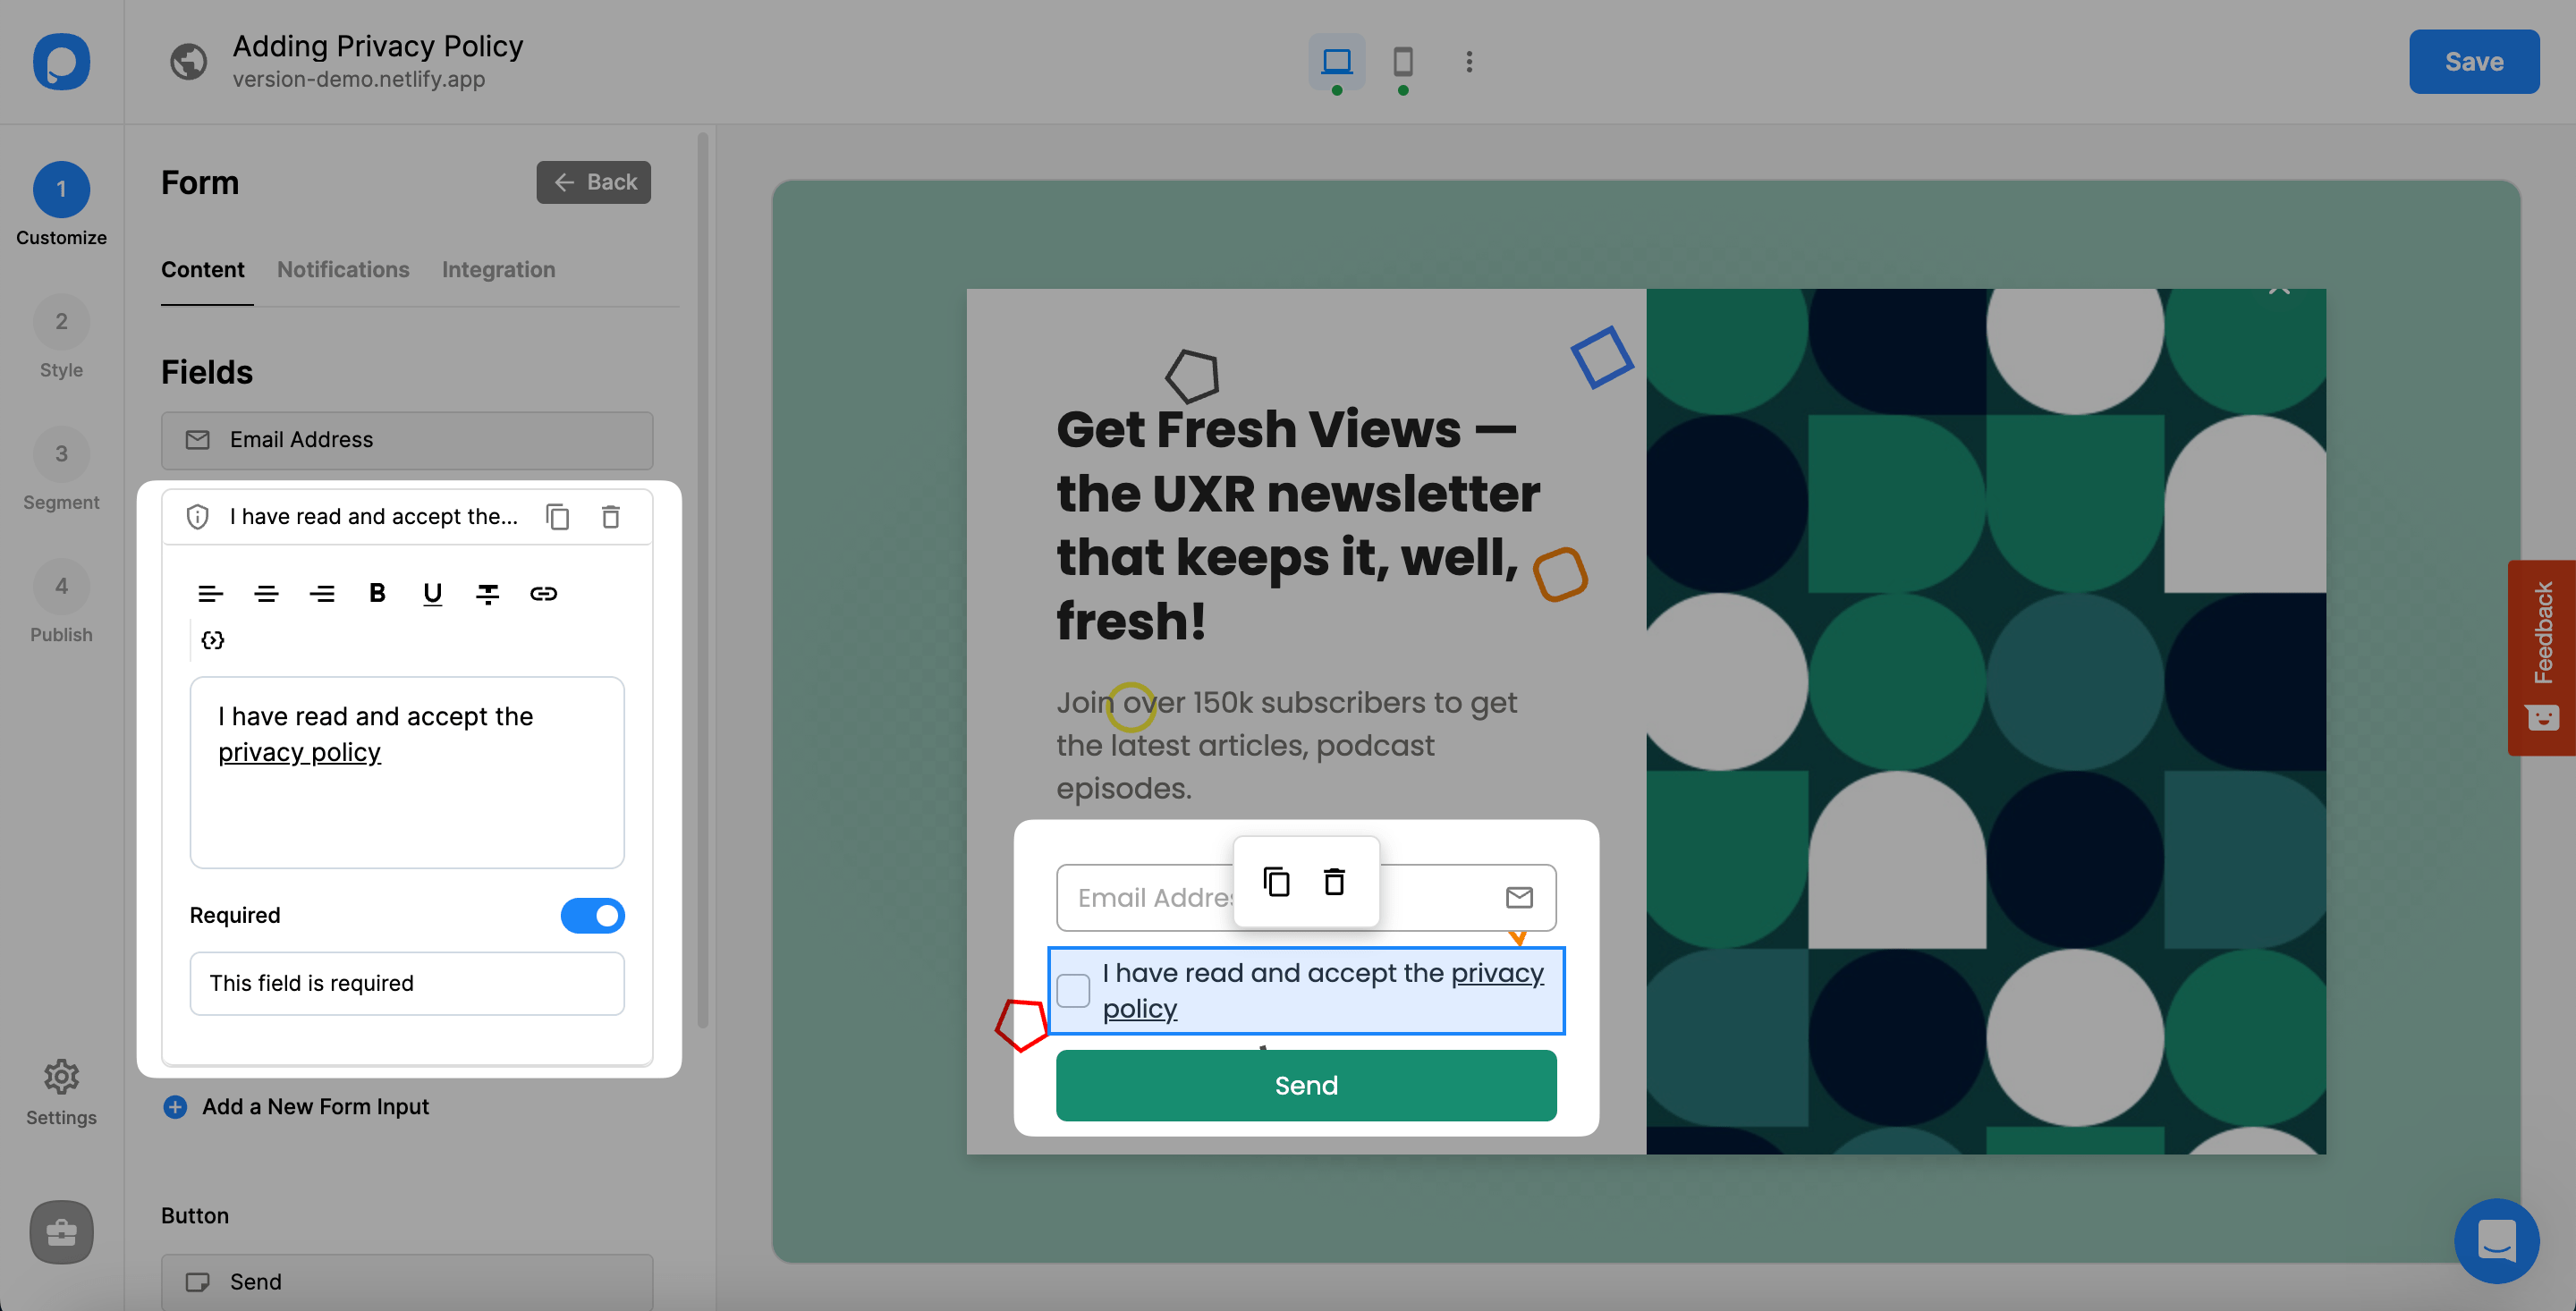The image size is (2576, 1311).
Task: Click the bold formatting icon
Action: pos(377,594)
